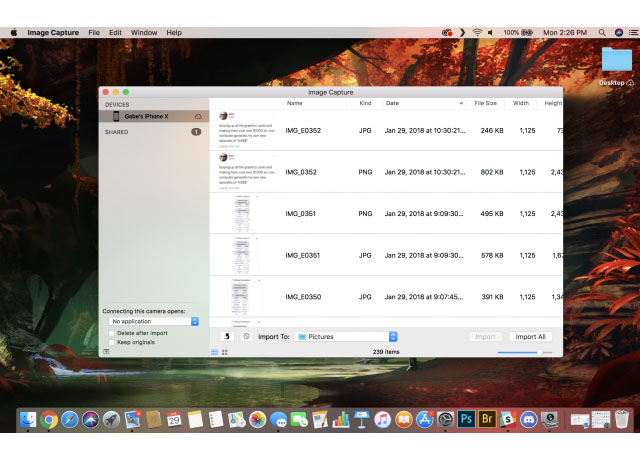Open the Window menu

[144, 32]
